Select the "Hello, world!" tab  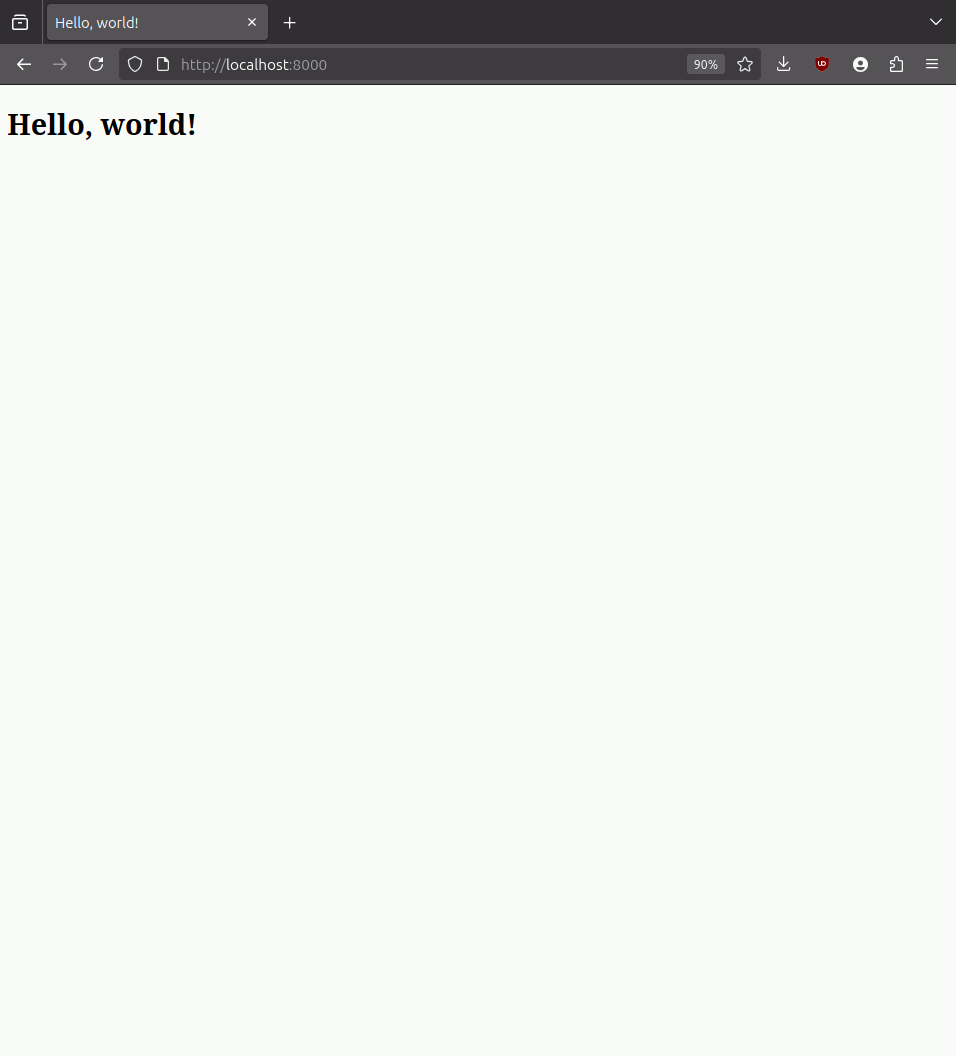tap(140, 22)
